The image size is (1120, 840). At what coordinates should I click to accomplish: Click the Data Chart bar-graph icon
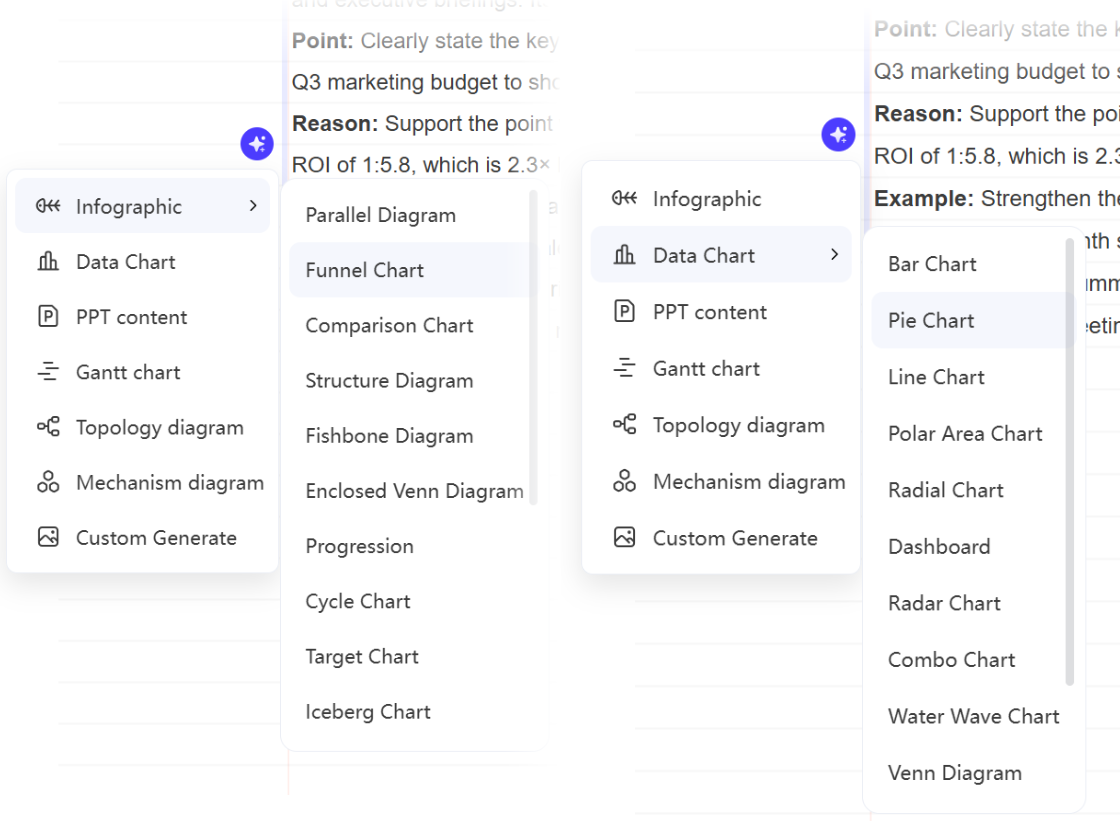47,261
